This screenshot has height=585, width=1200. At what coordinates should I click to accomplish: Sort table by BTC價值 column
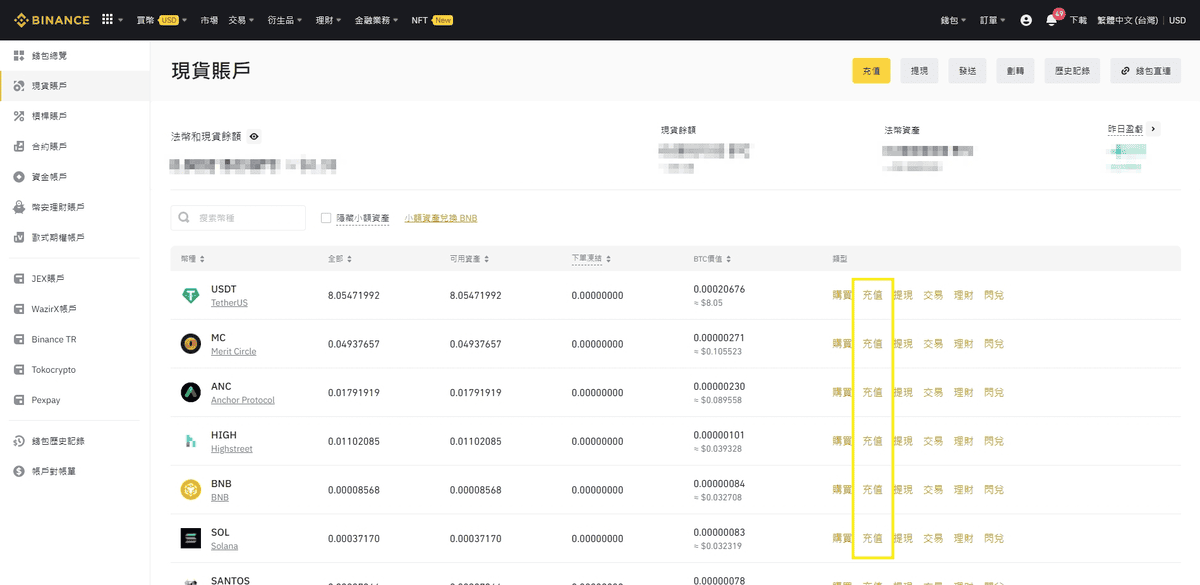(712, 259)
